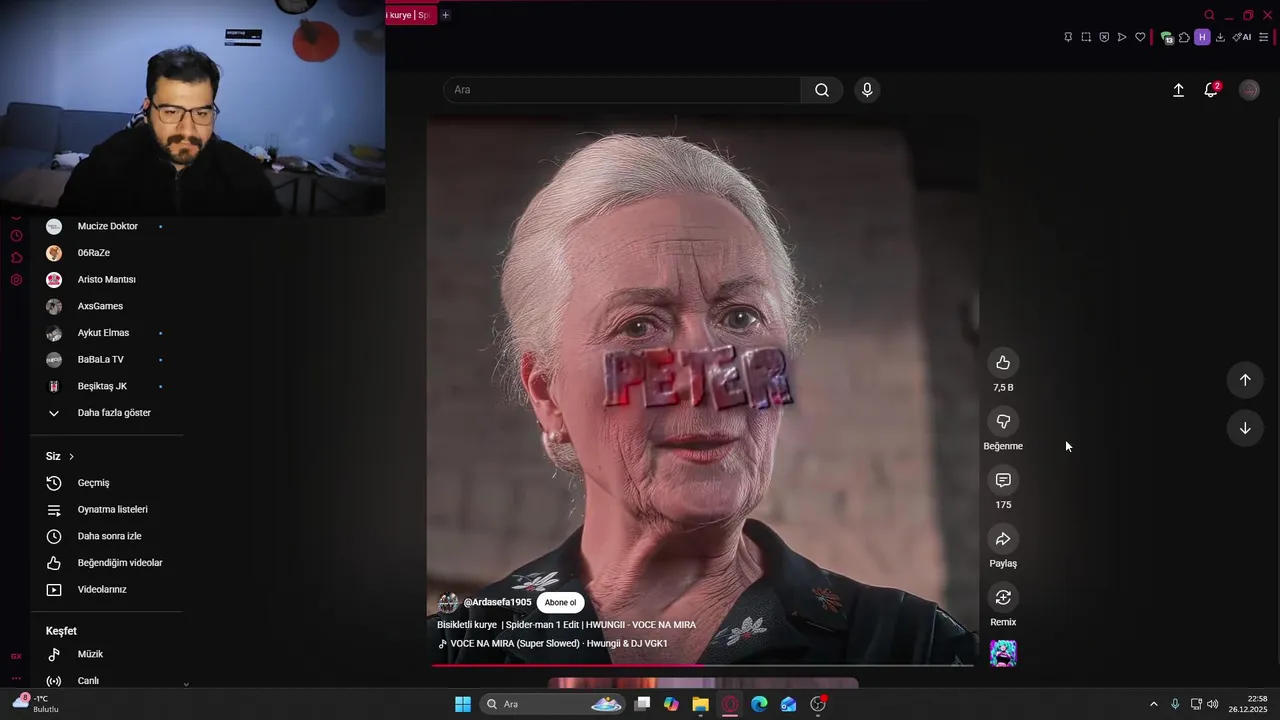Open browser downloads icon
The height and width of the screenshot is (720, 1280).
[1220, 37]
